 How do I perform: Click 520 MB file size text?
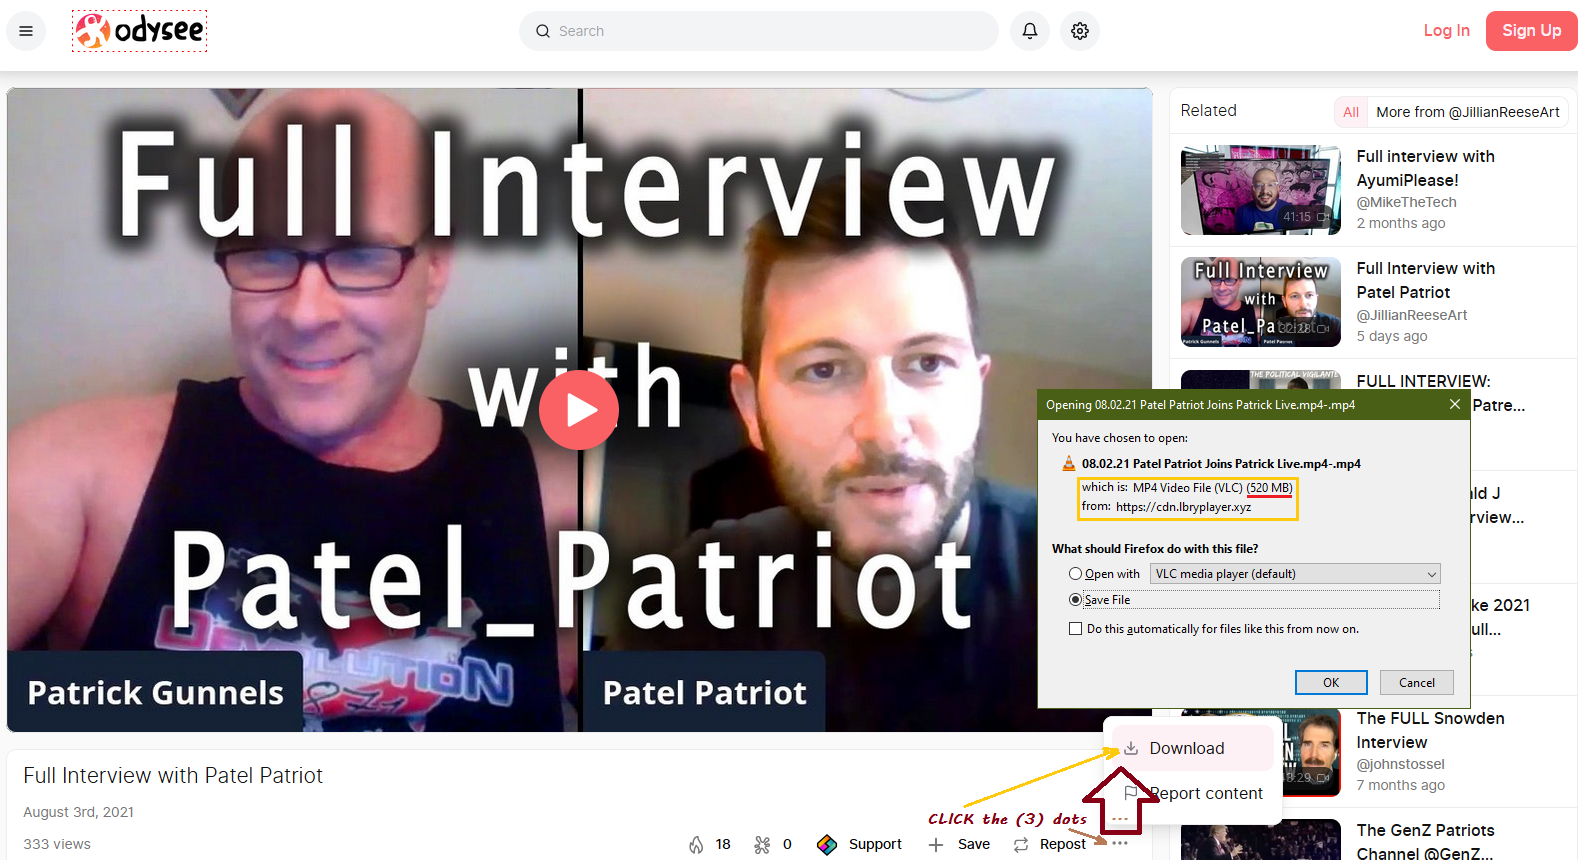(x=1270, y=488)
